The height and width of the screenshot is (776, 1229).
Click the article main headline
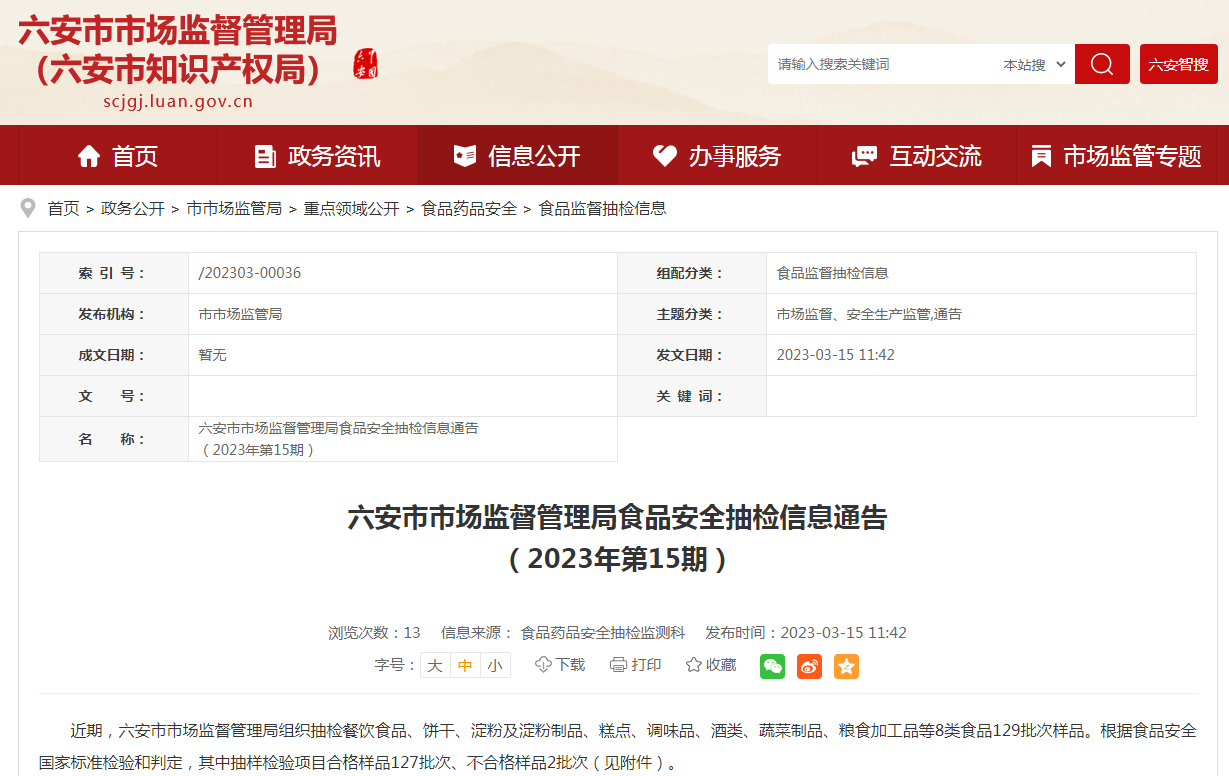tap(617, 538)
